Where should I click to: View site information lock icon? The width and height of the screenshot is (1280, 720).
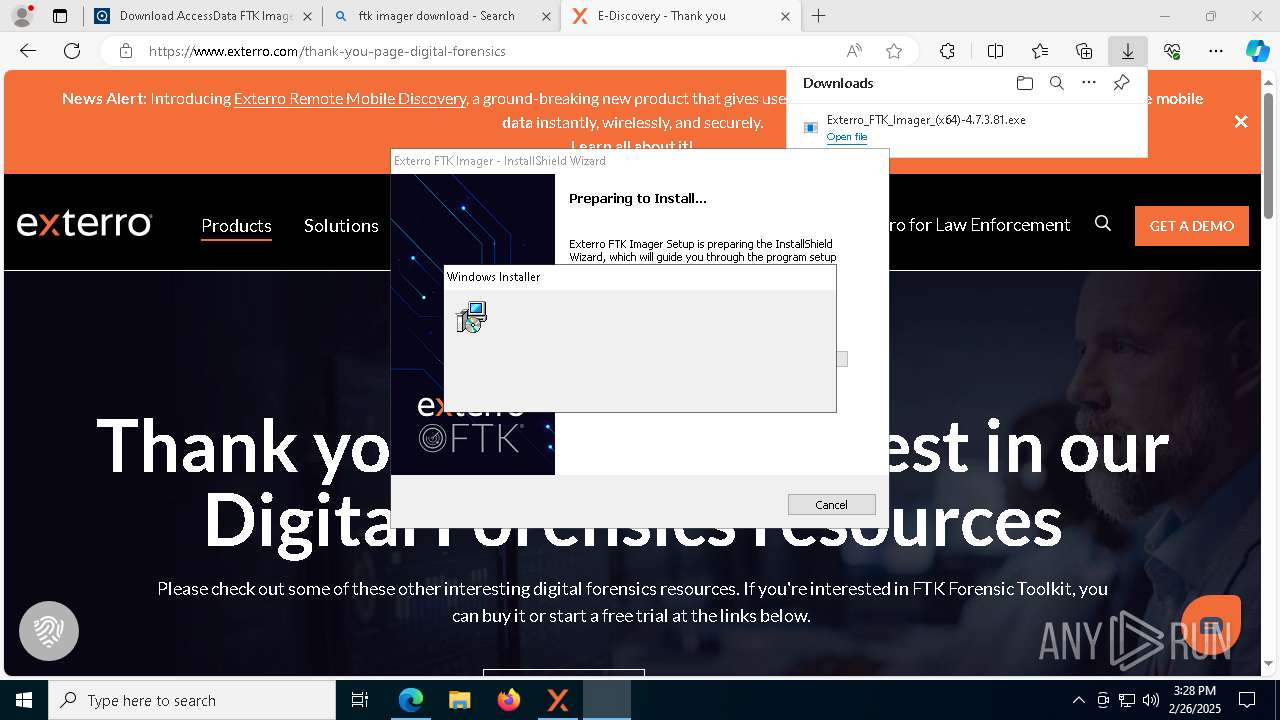125,51
